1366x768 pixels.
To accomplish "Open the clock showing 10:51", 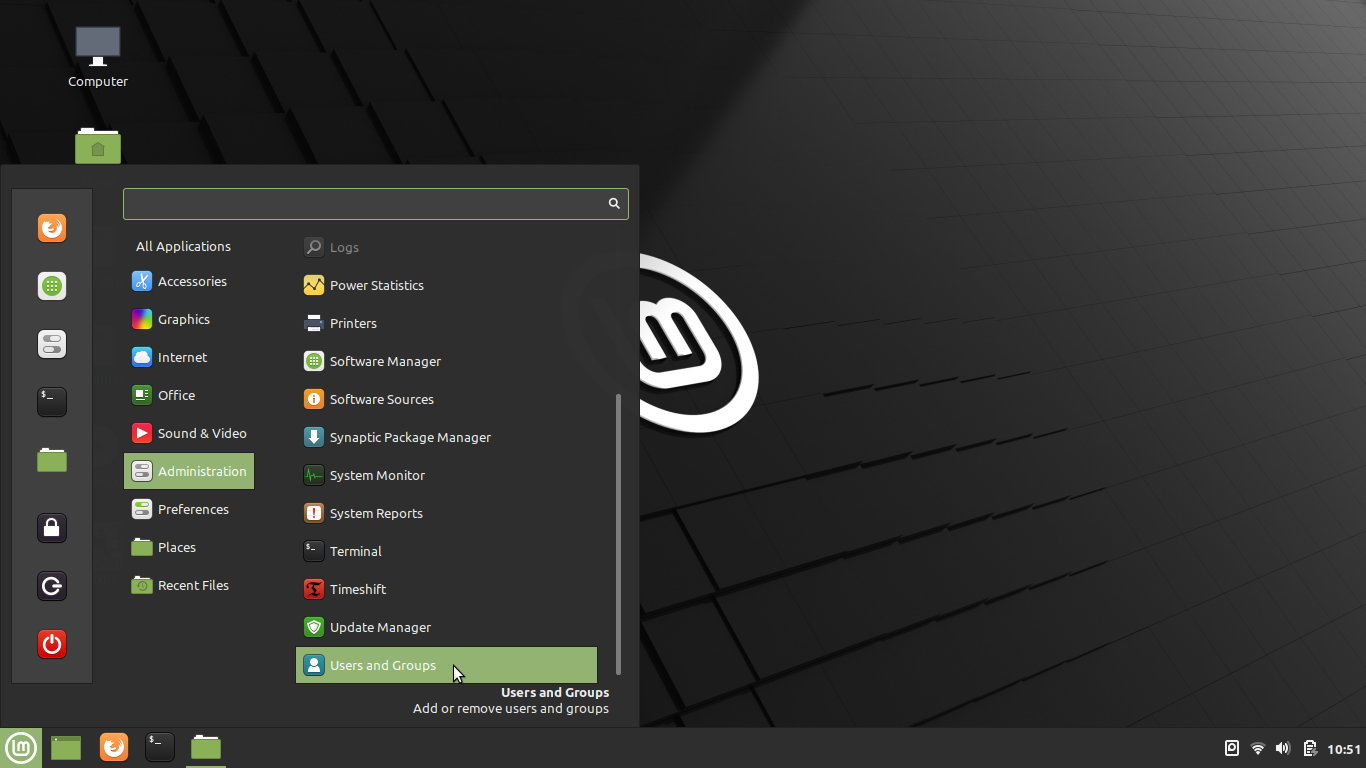I will 1344,749.
